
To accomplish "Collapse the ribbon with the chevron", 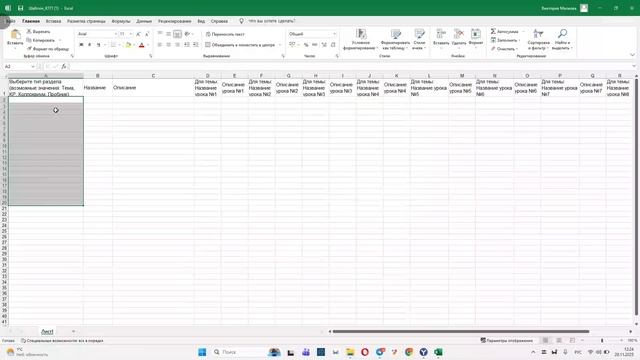I will pos(632,55).
